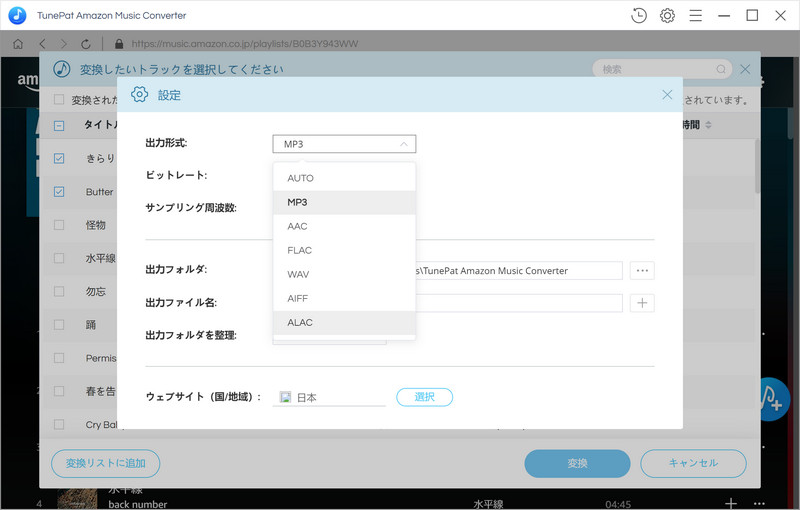Open the conversion history clock icon

pos(638,15)
